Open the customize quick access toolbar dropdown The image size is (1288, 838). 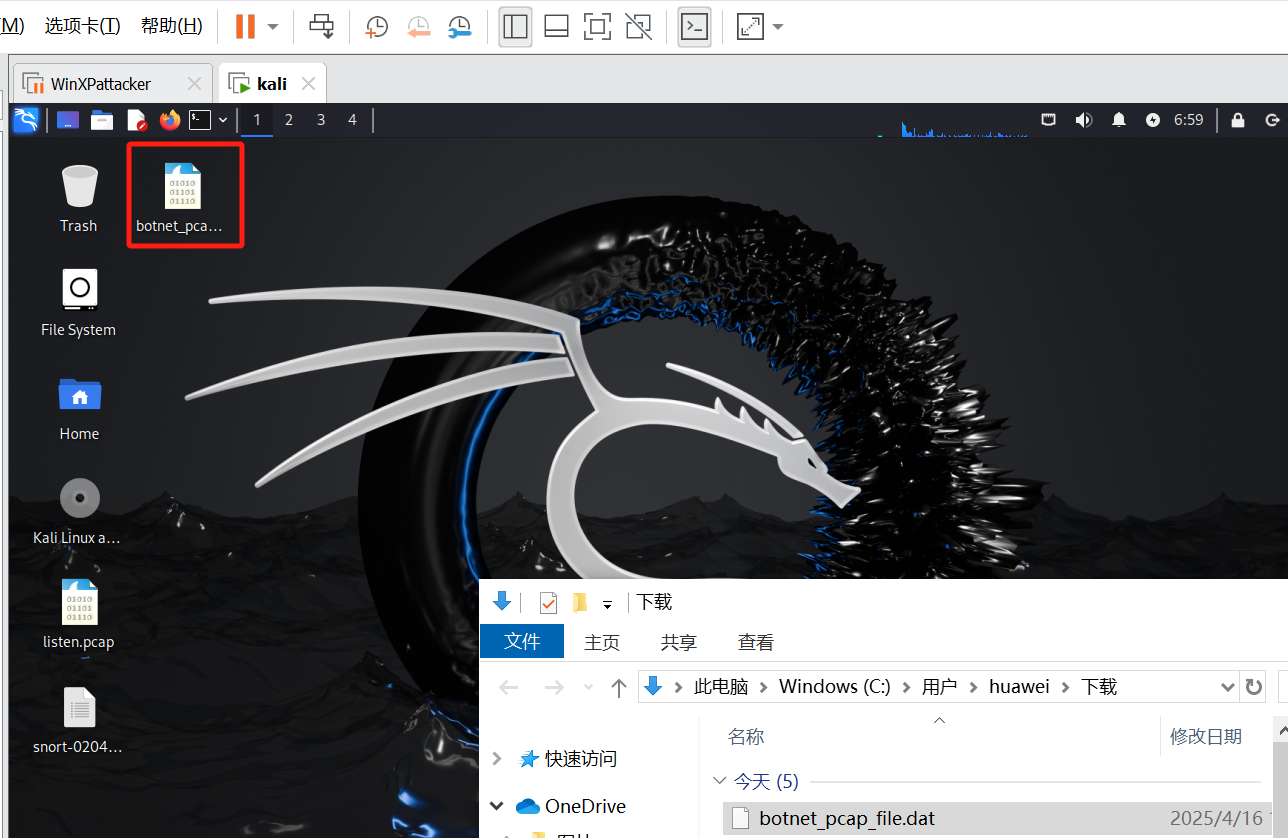pyautogui.click(x=607, y=604)
